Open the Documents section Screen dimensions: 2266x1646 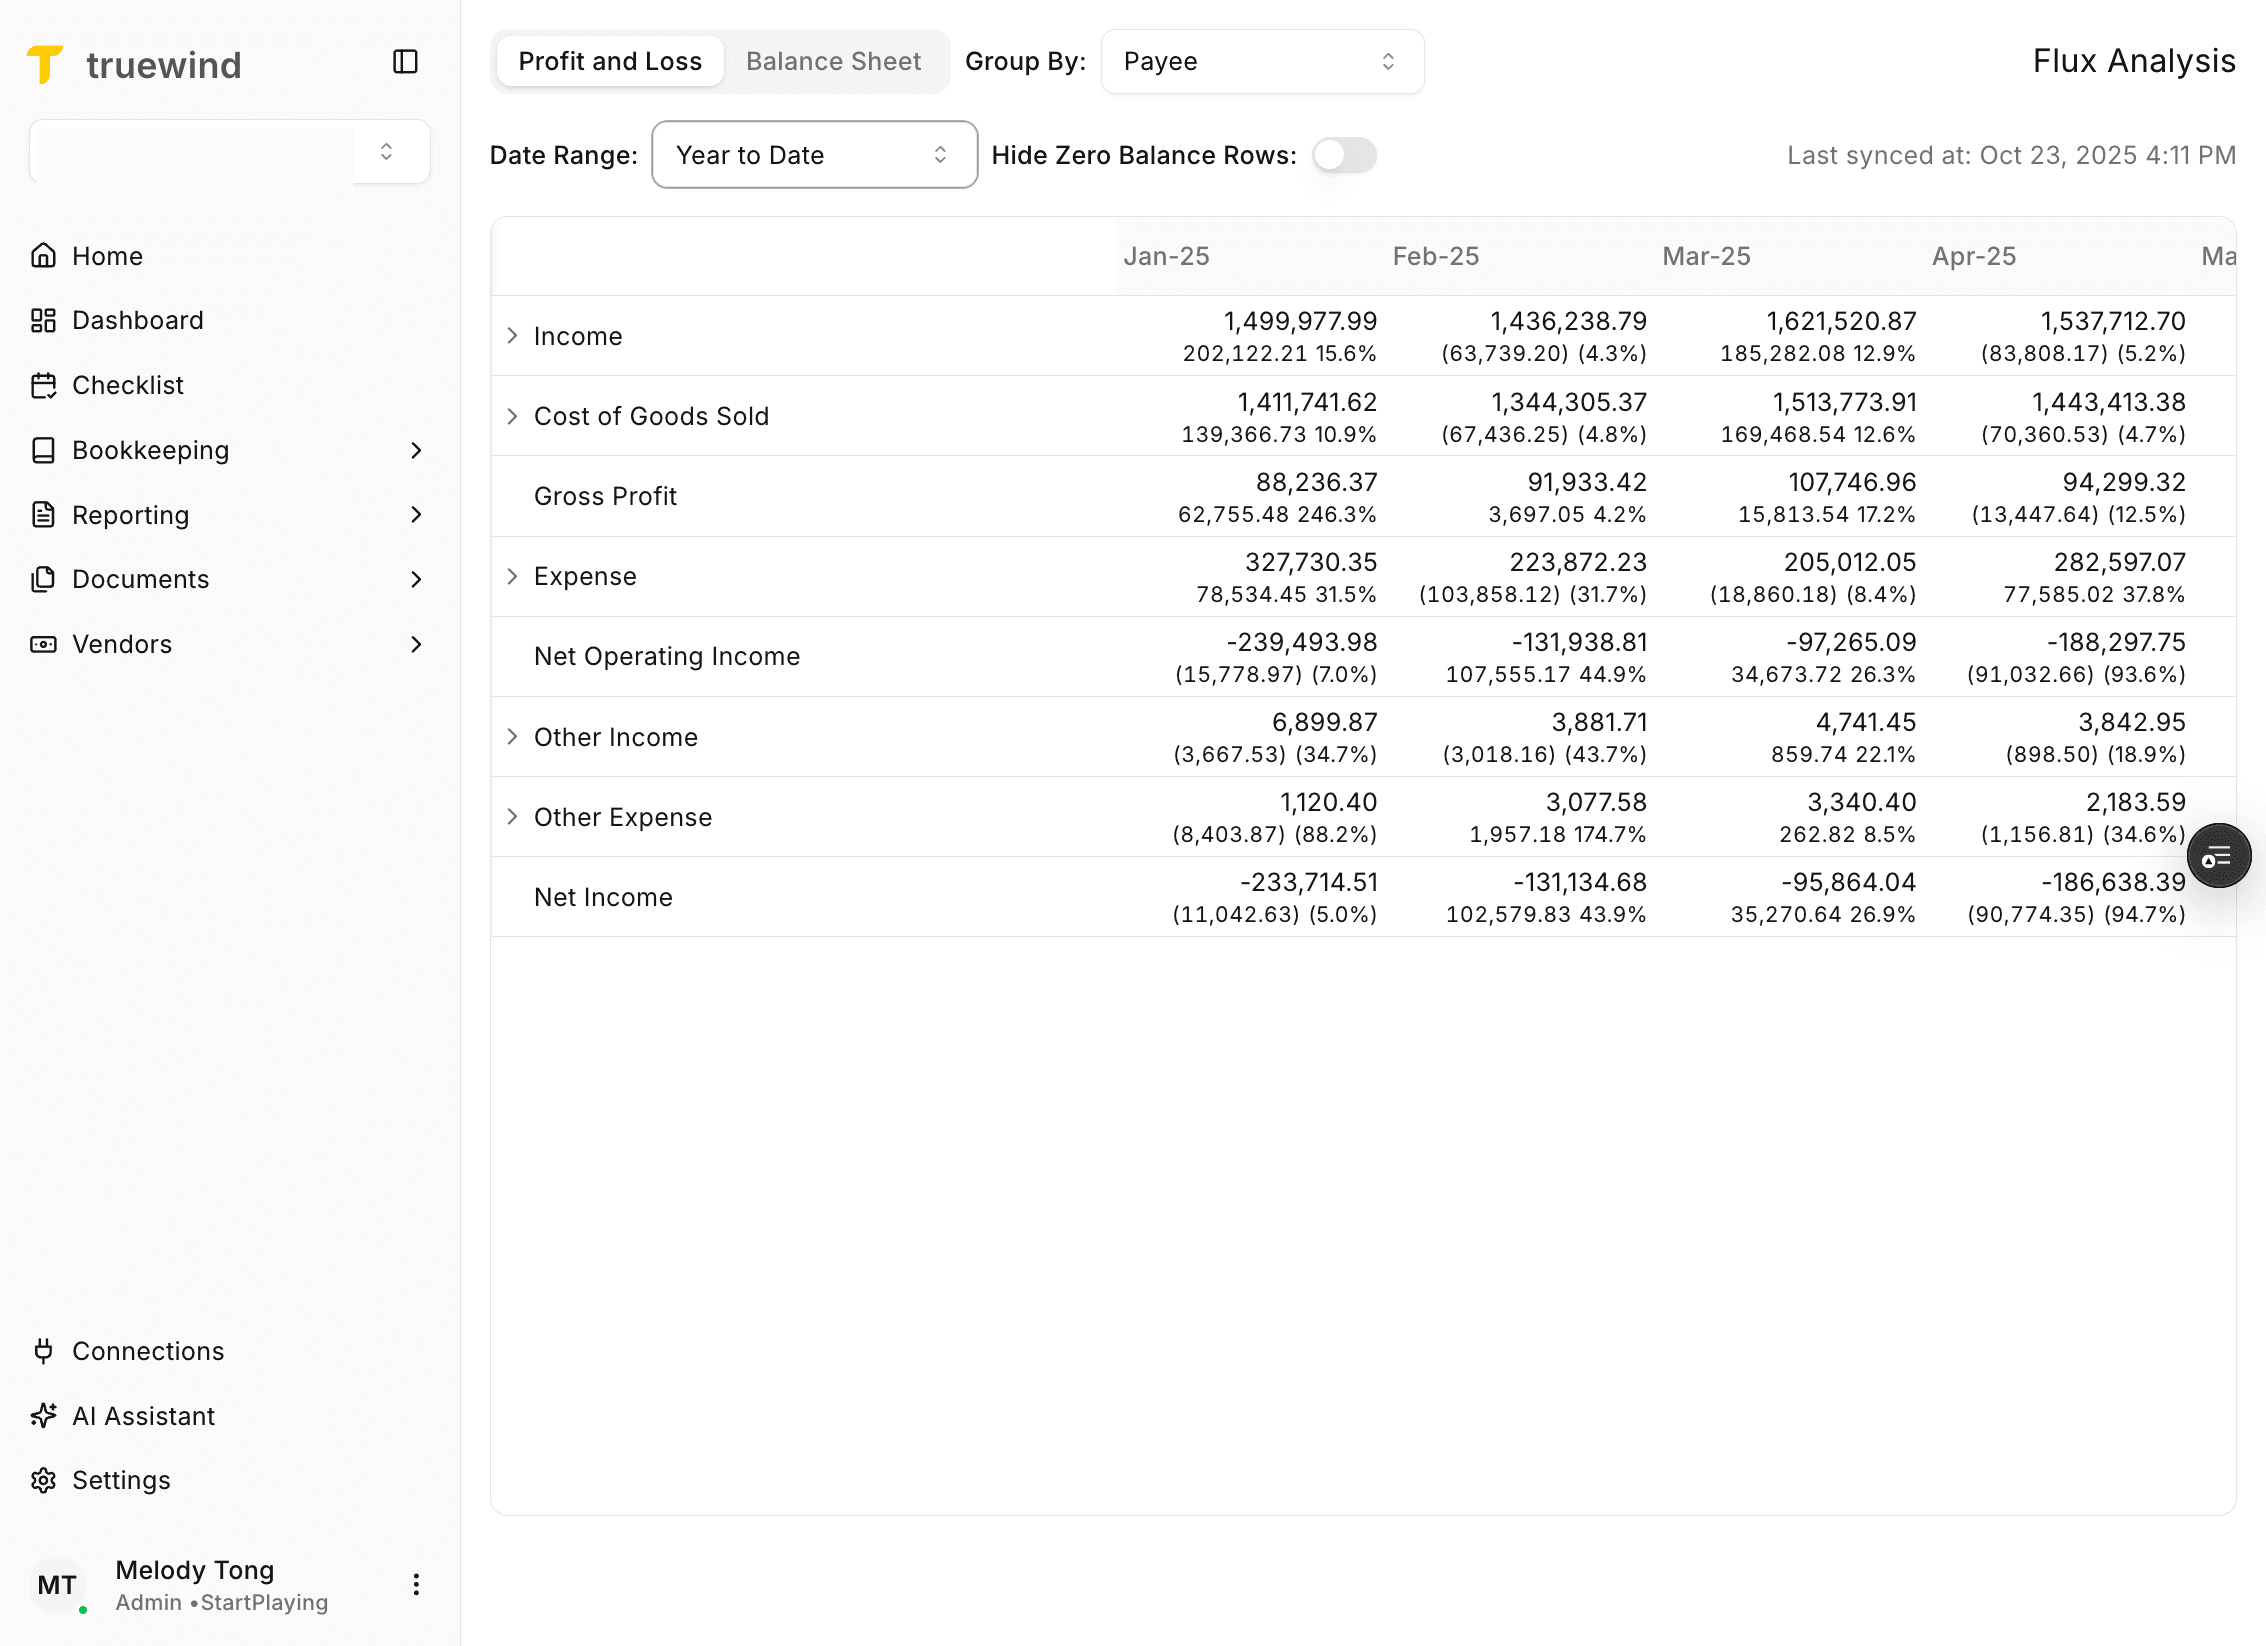pyautogui.click(x=140, y=579)
